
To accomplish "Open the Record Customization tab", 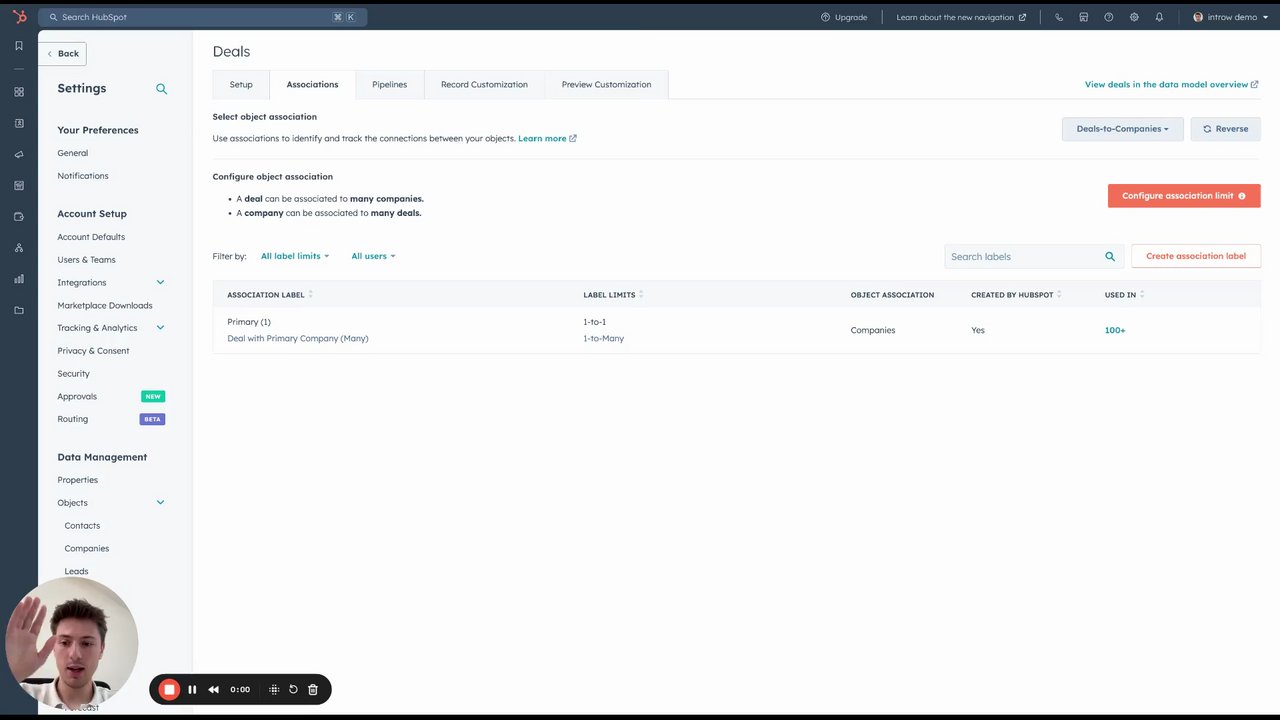I will [484, 85].
